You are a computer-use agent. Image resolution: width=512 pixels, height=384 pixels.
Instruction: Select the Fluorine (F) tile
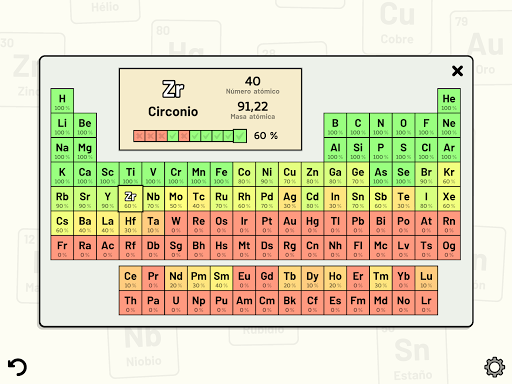[426, 125]
